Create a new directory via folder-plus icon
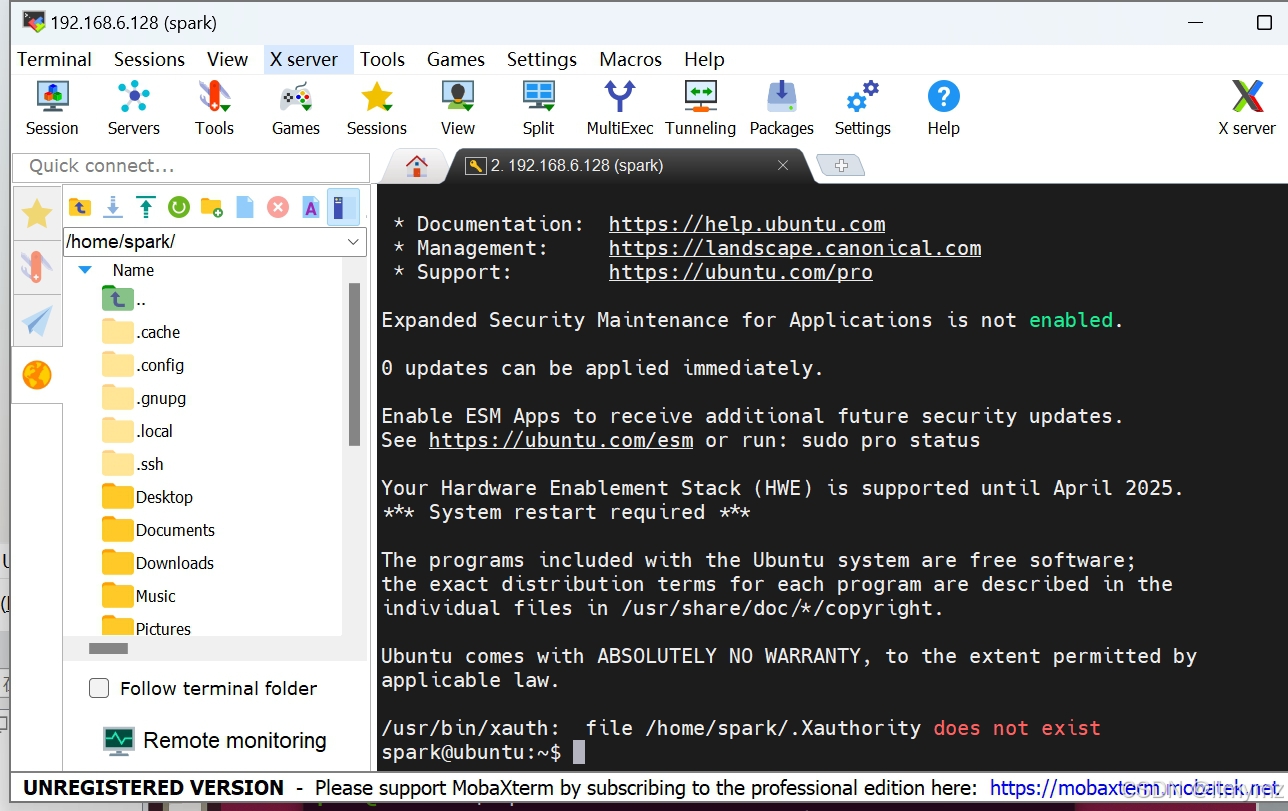Viewport: 1288px width, 811px height. (212, 207)
